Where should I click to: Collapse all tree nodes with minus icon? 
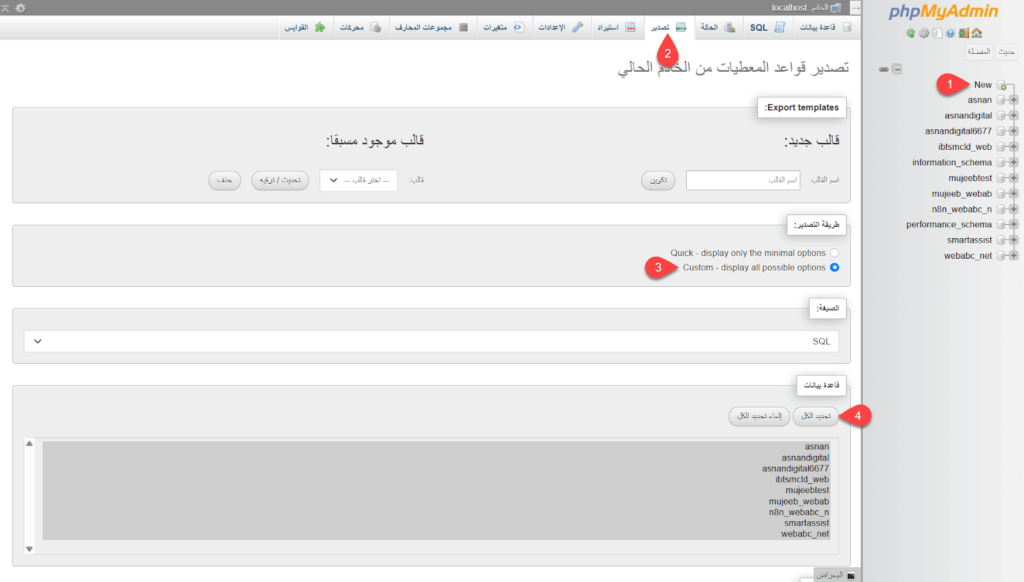click(897, 69)
